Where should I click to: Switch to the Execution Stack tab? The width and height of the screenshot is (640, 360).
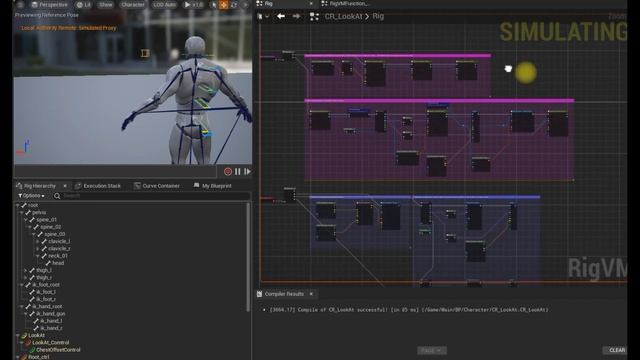click(x=98, y=186)
